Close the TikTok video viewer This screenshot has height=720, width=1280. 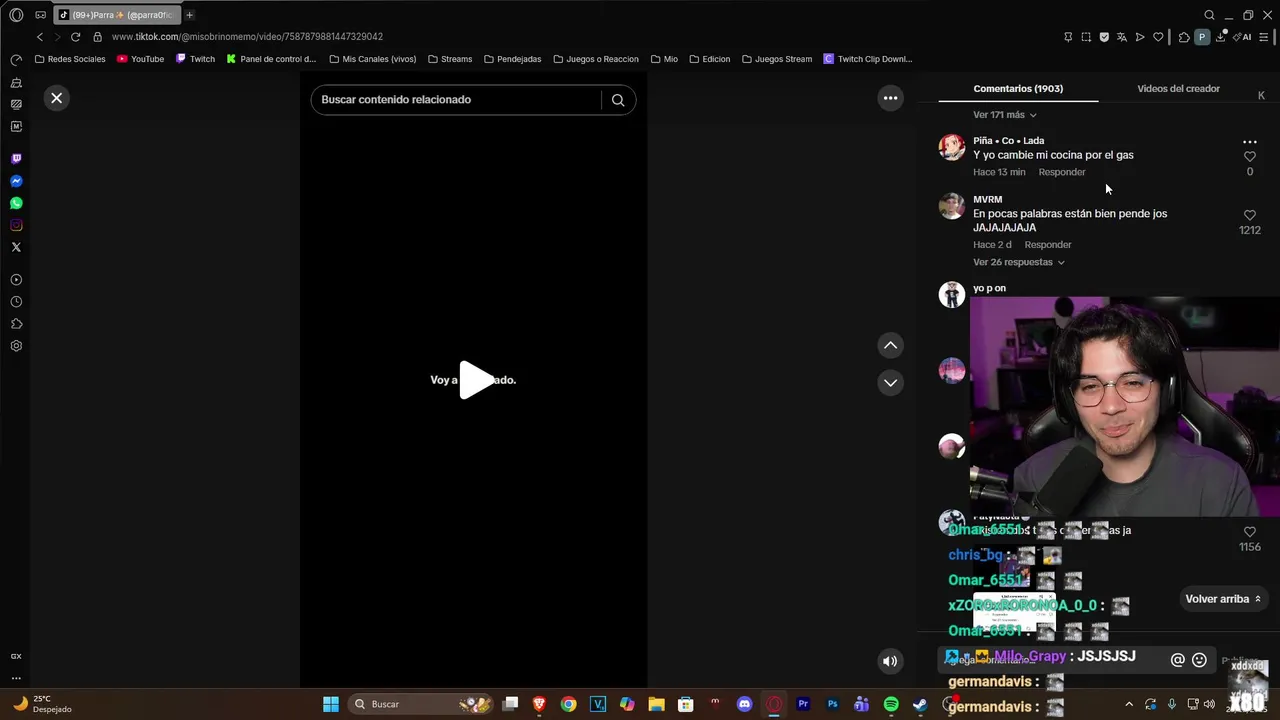(57, 98)
